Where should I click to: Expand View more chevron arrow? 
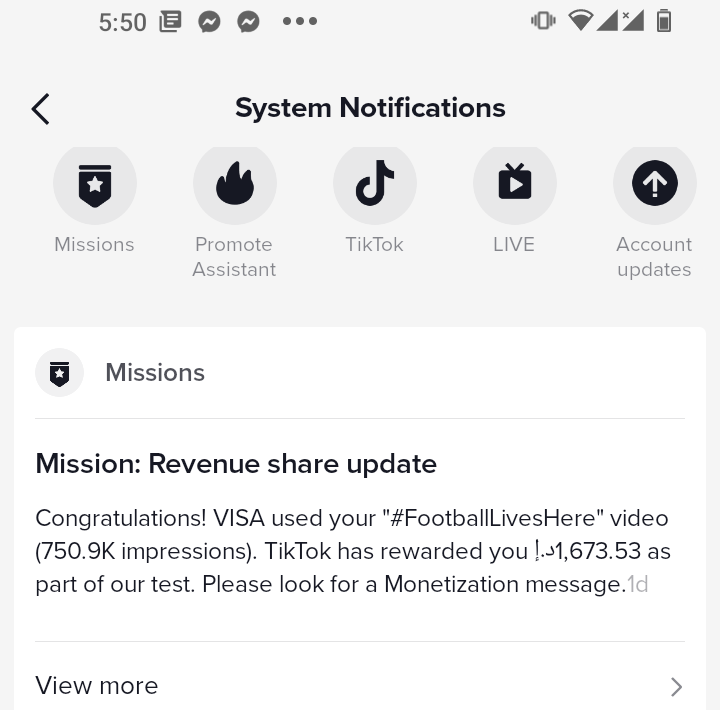coord(676,687)
